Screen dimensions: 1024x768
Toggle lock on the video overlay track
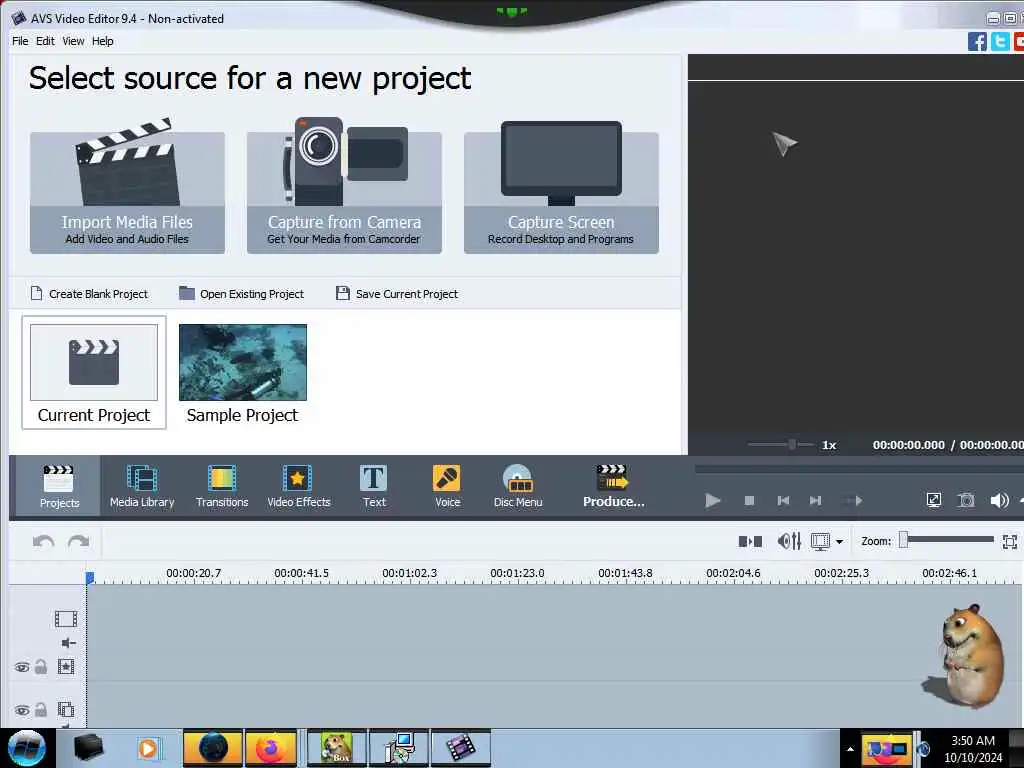click(x=40, y=709)
